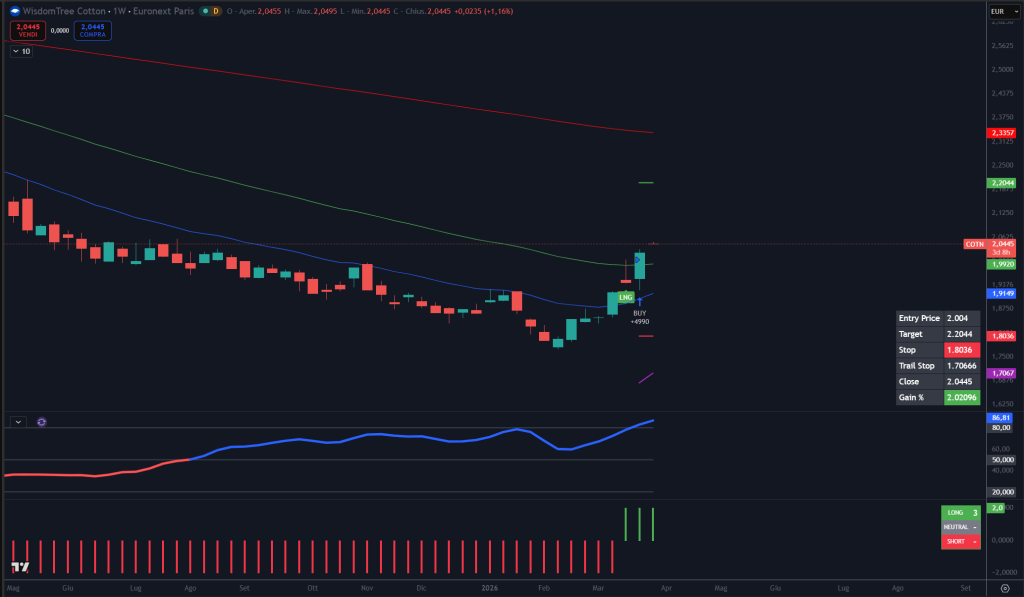Click the Target 2.2044 table cell
The height and width of the screenshot is (597, 1024).
click(x=962, y=334)
